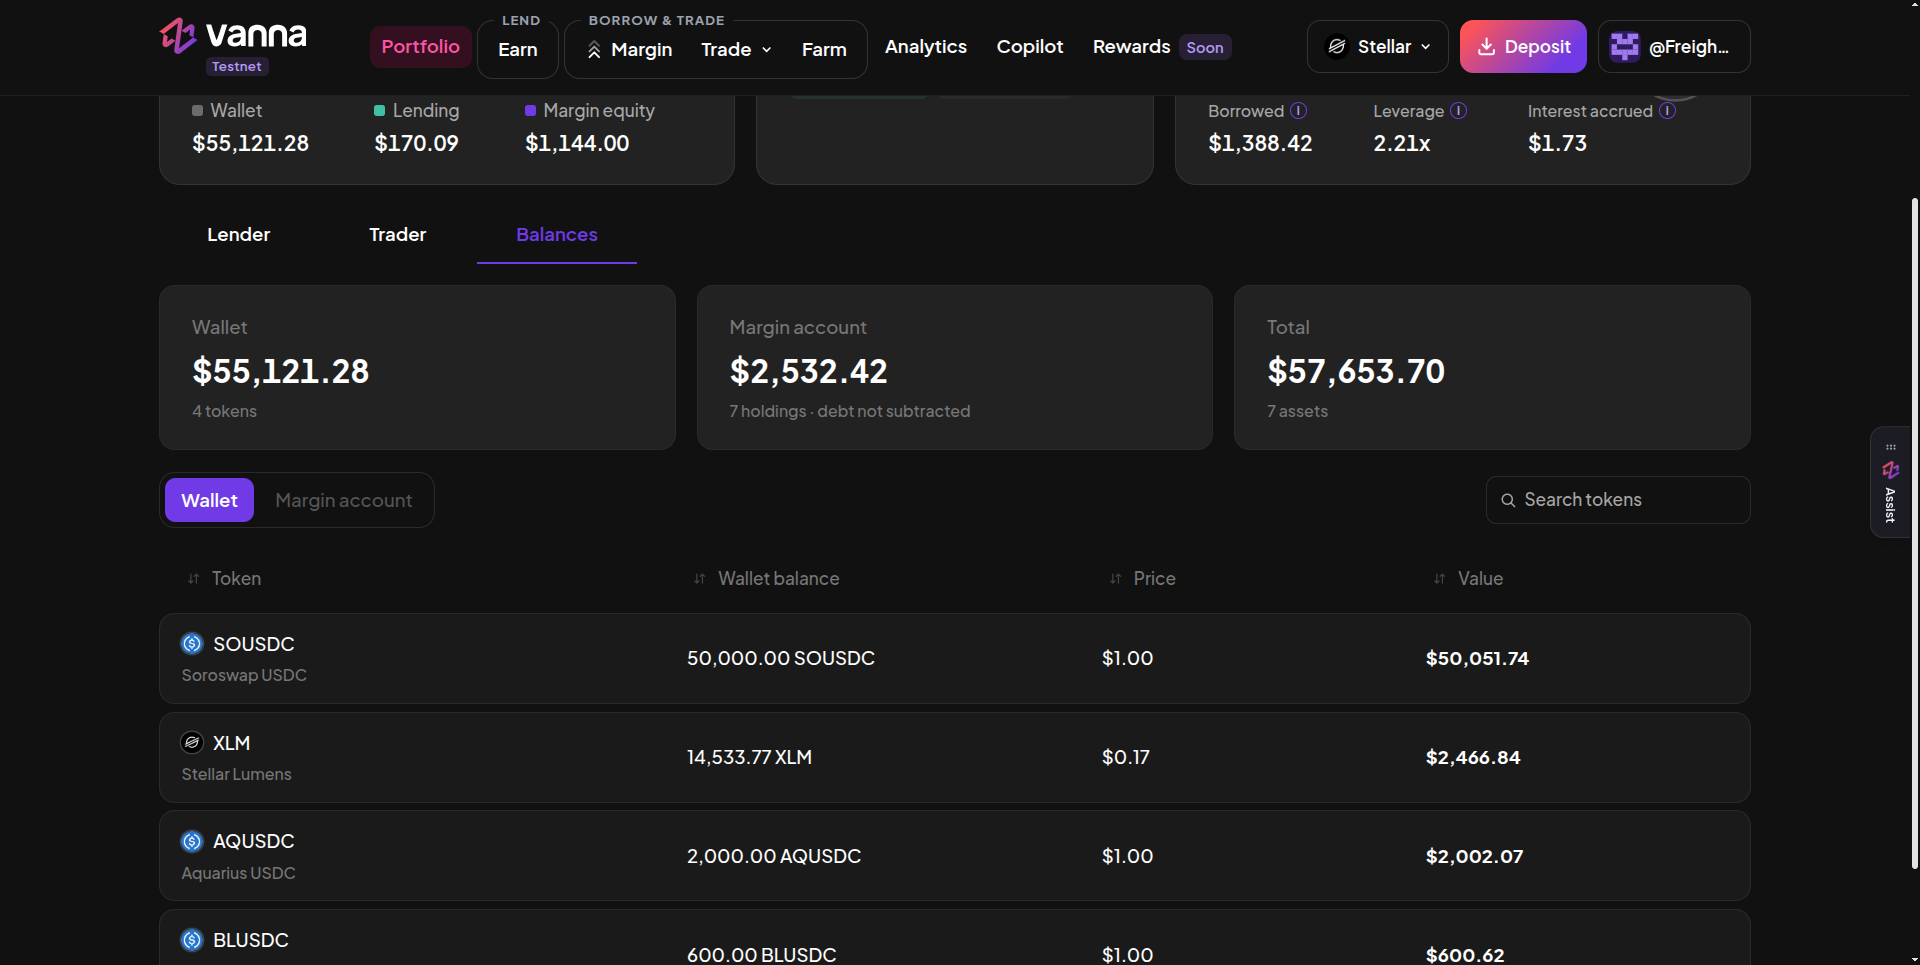Click the BLUSDC token icon
Screen dimensions: 1920x965
tap(192, 940)
